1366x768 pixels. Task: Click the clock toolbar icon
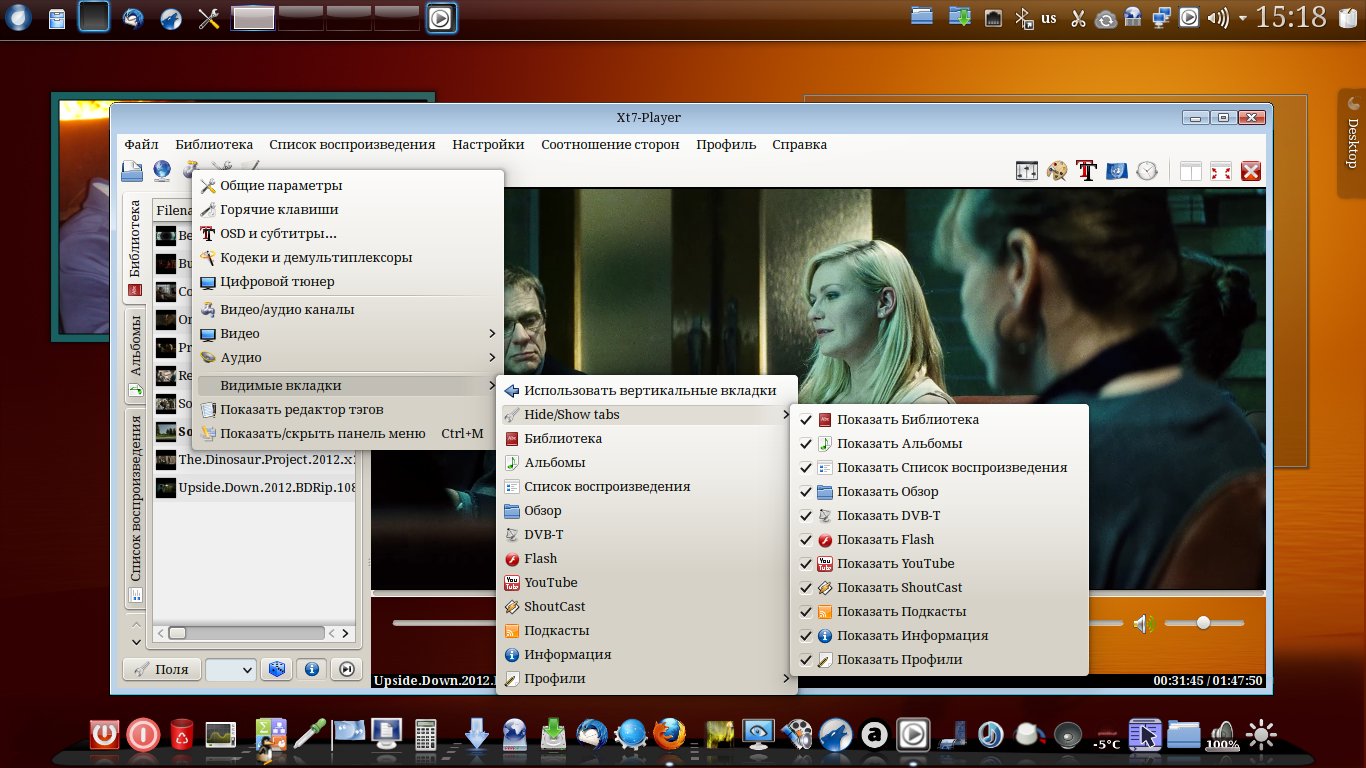[1147, 171]
